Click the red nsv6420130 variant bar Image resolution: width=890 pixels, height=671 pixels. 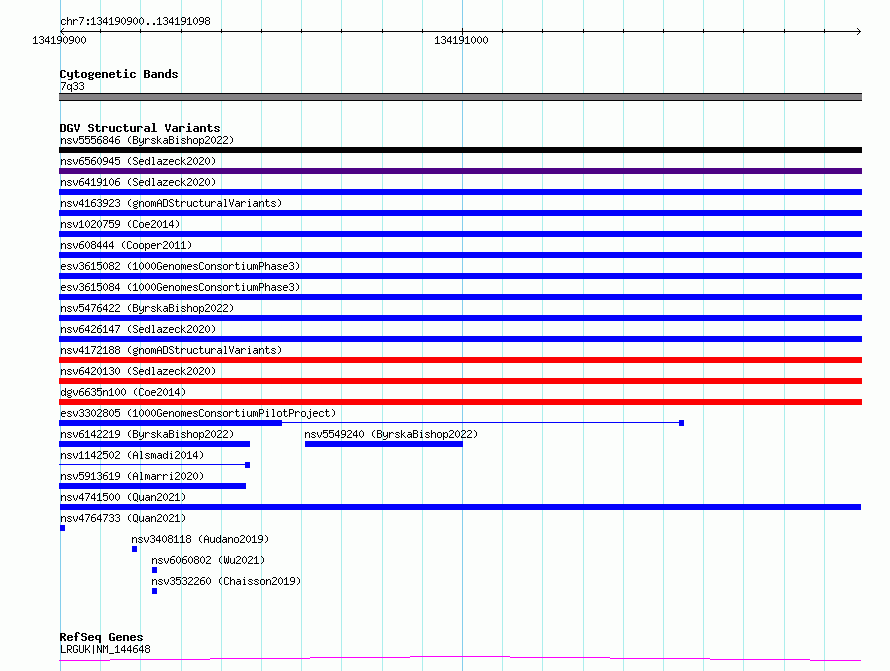pyautogui.click(x=460, y=381)
